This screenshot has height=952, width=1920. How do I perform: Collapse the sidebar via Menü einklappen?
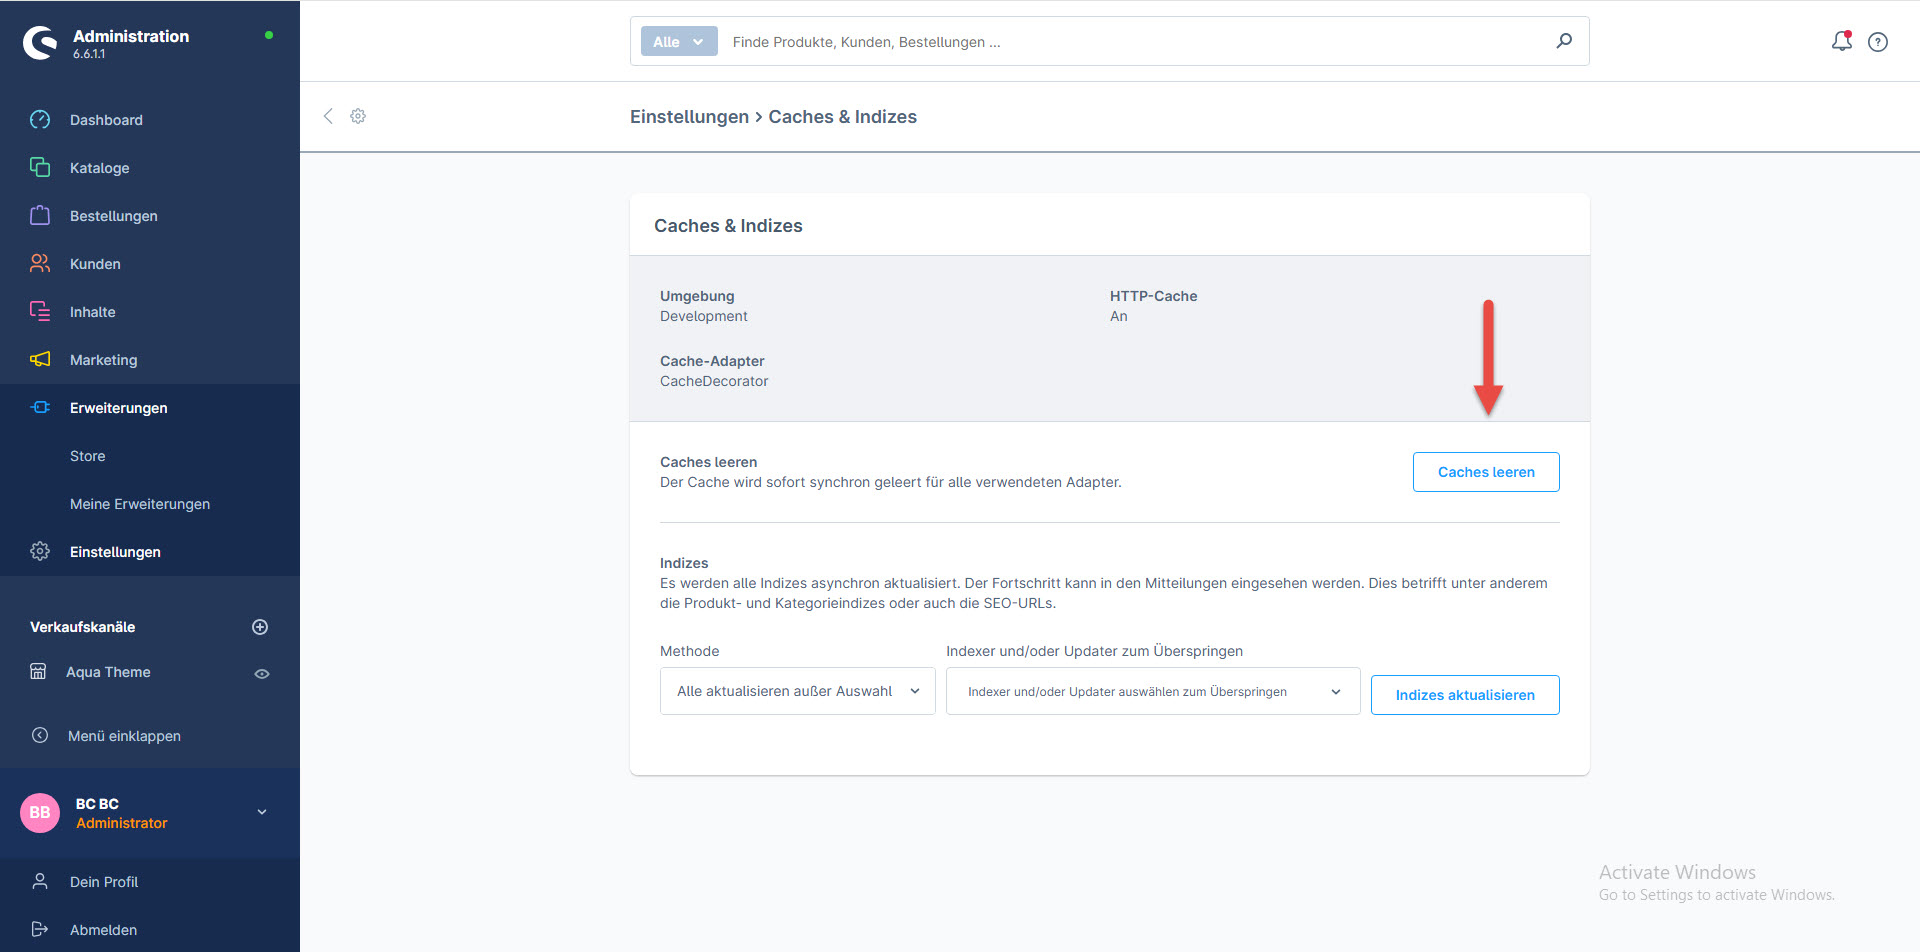[124, 736]
